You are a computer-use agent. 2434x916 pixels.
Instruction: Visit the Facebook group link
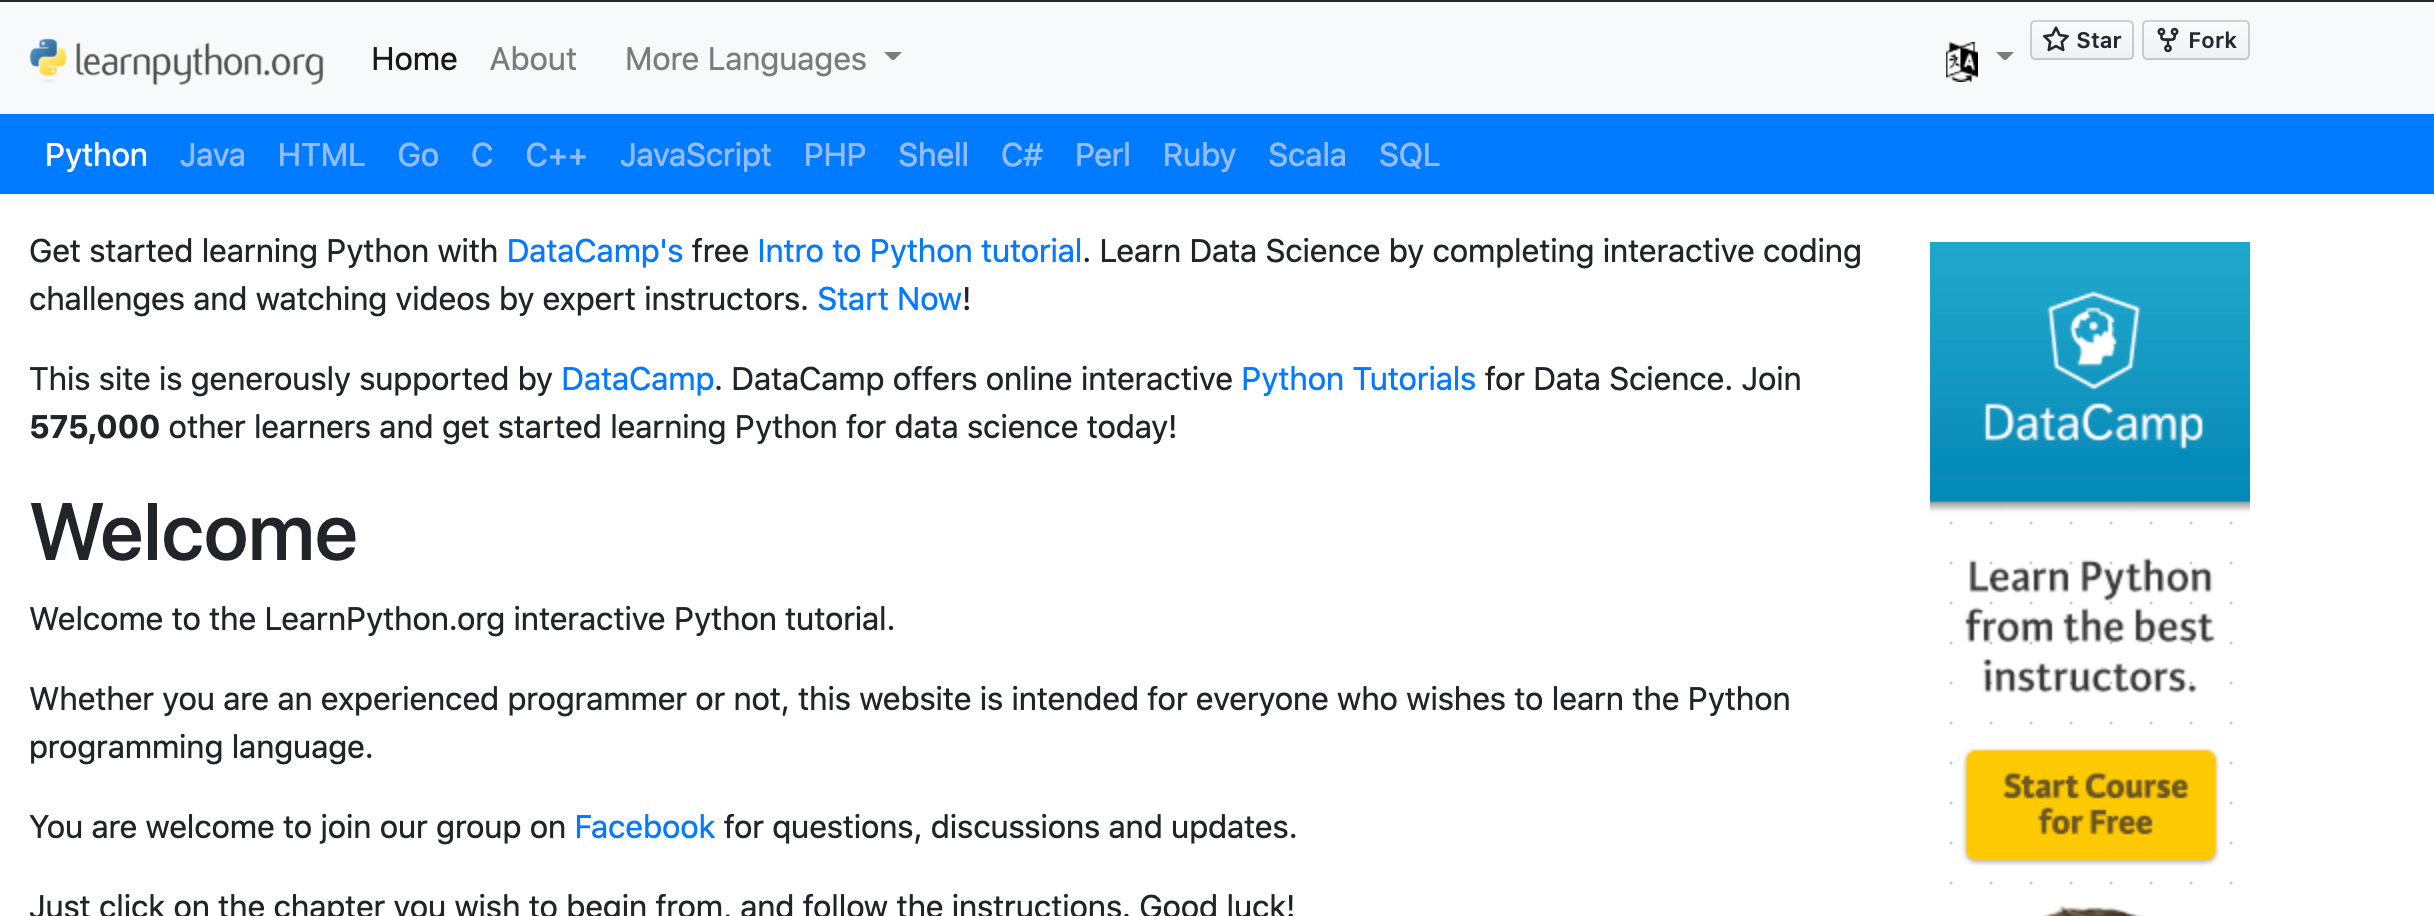(644, 826)
